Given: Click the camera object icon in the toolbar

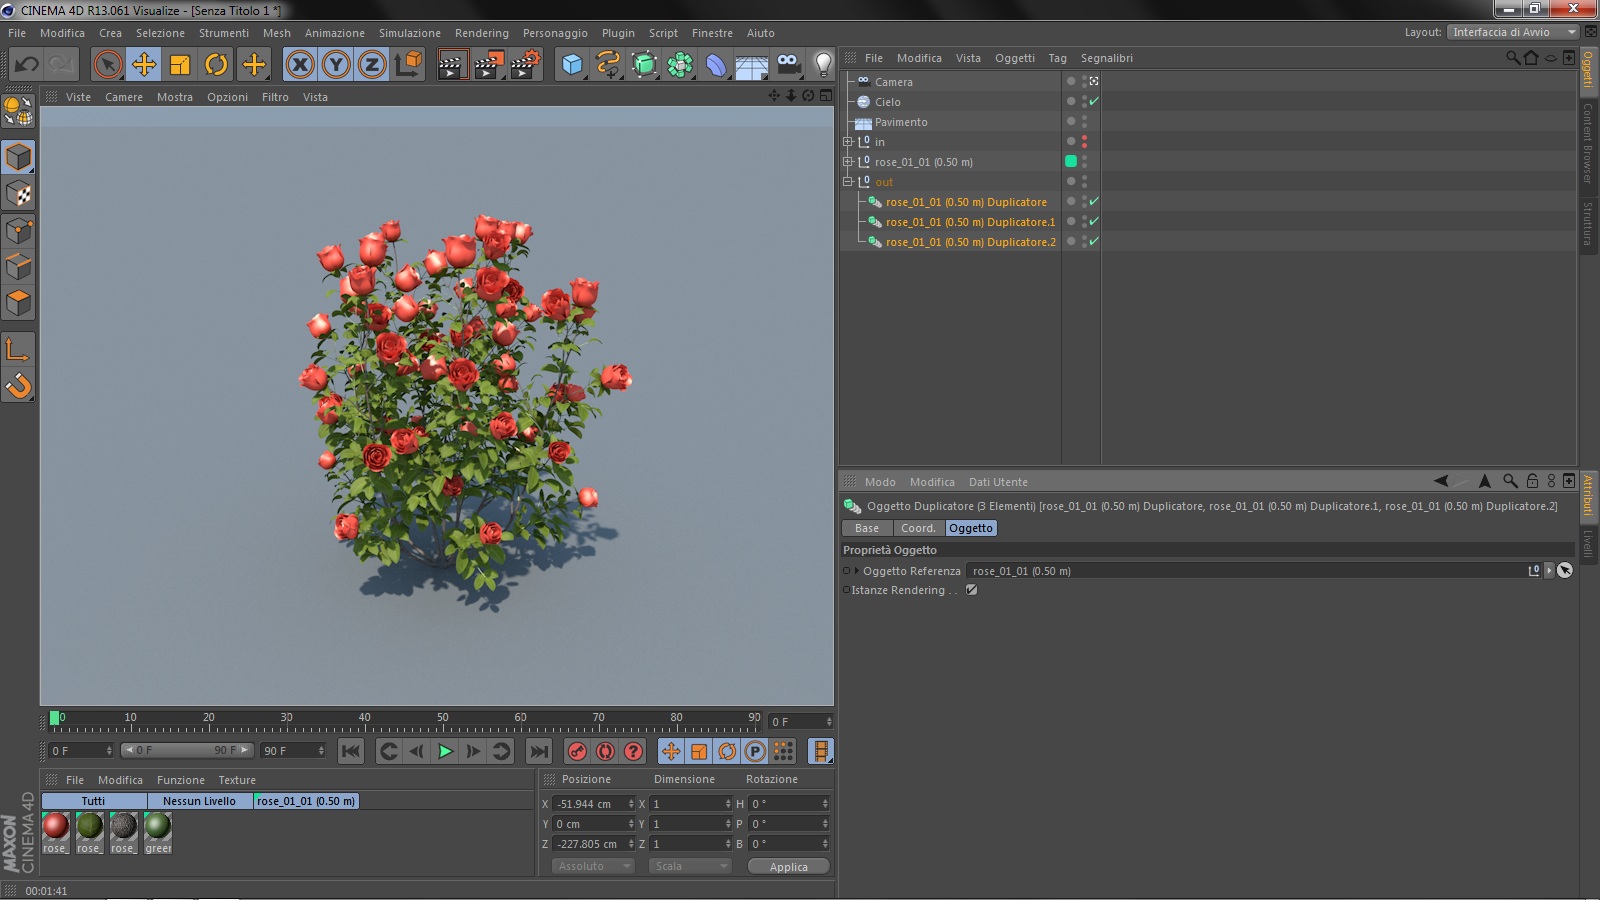Looking at the screenshot, I should 788,65.
